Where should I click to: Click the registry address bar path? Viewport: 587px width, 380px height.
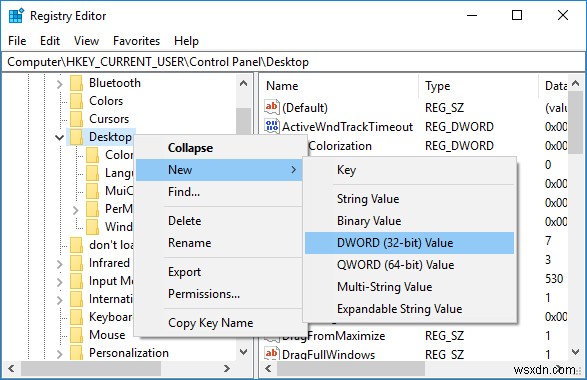[x=293, y=62]
